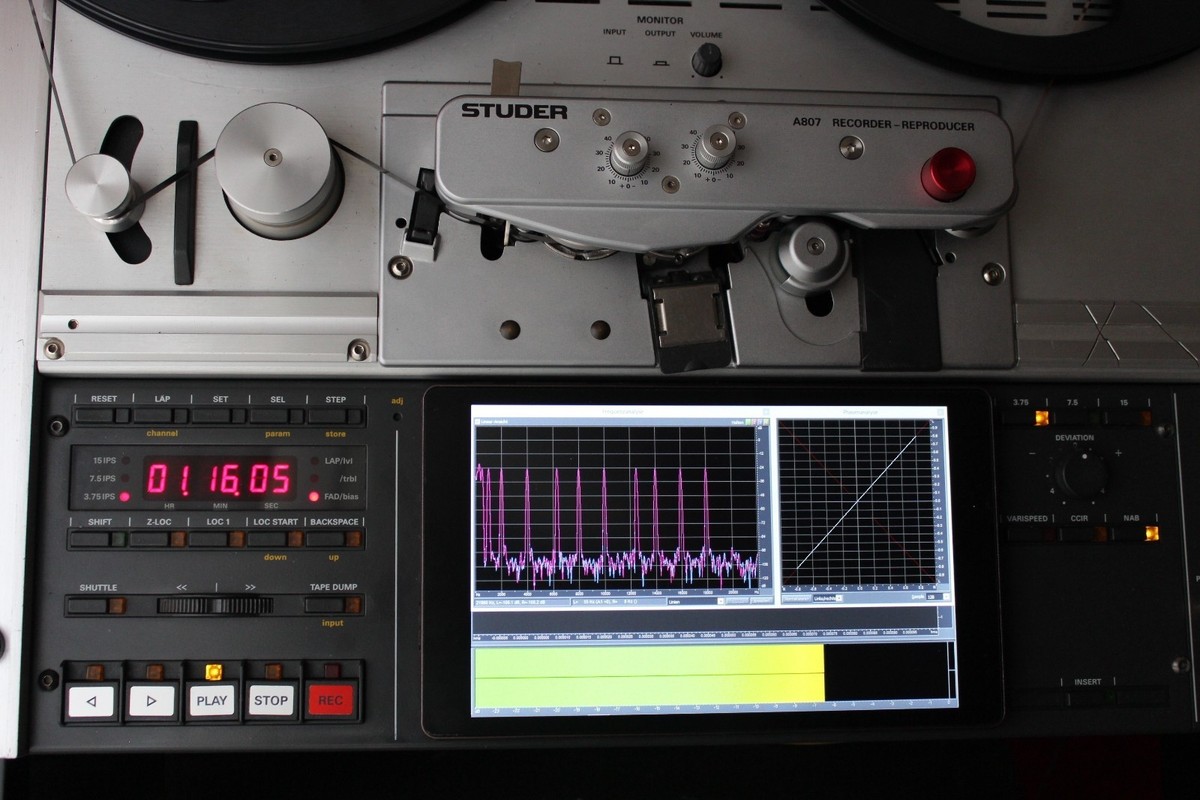This screenshot has width=1200, height=800.
Task: Open the channel dropdown under phase plot
Action: (829, 597)
